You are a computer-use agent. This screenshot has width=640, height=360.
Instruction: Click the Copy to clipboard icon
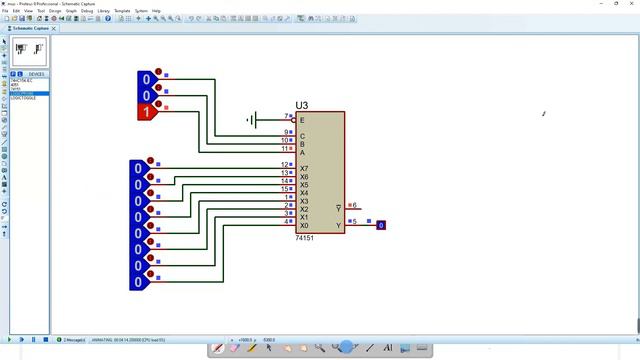[216, 18]
